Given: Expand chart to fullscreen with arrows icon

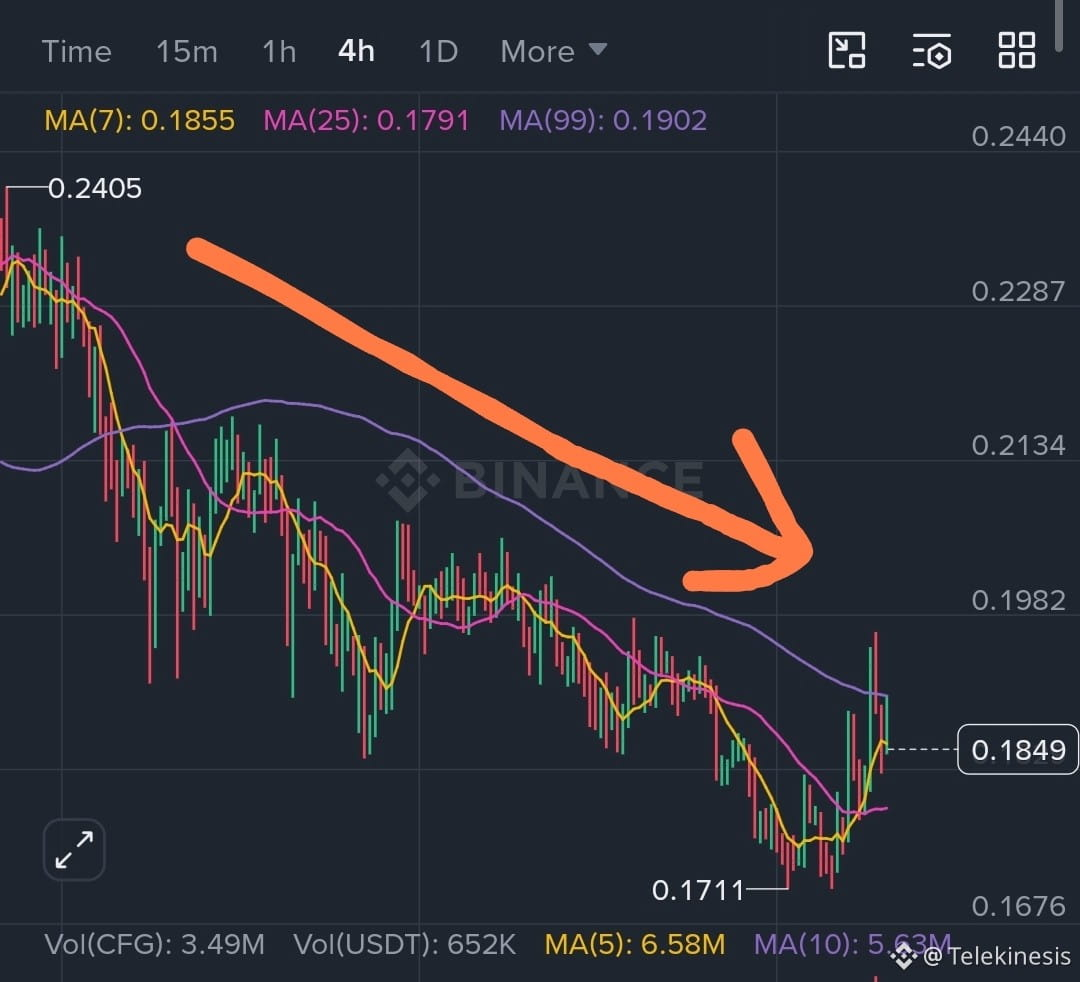Looking at the screenshot, I should [x=74, y=850].
